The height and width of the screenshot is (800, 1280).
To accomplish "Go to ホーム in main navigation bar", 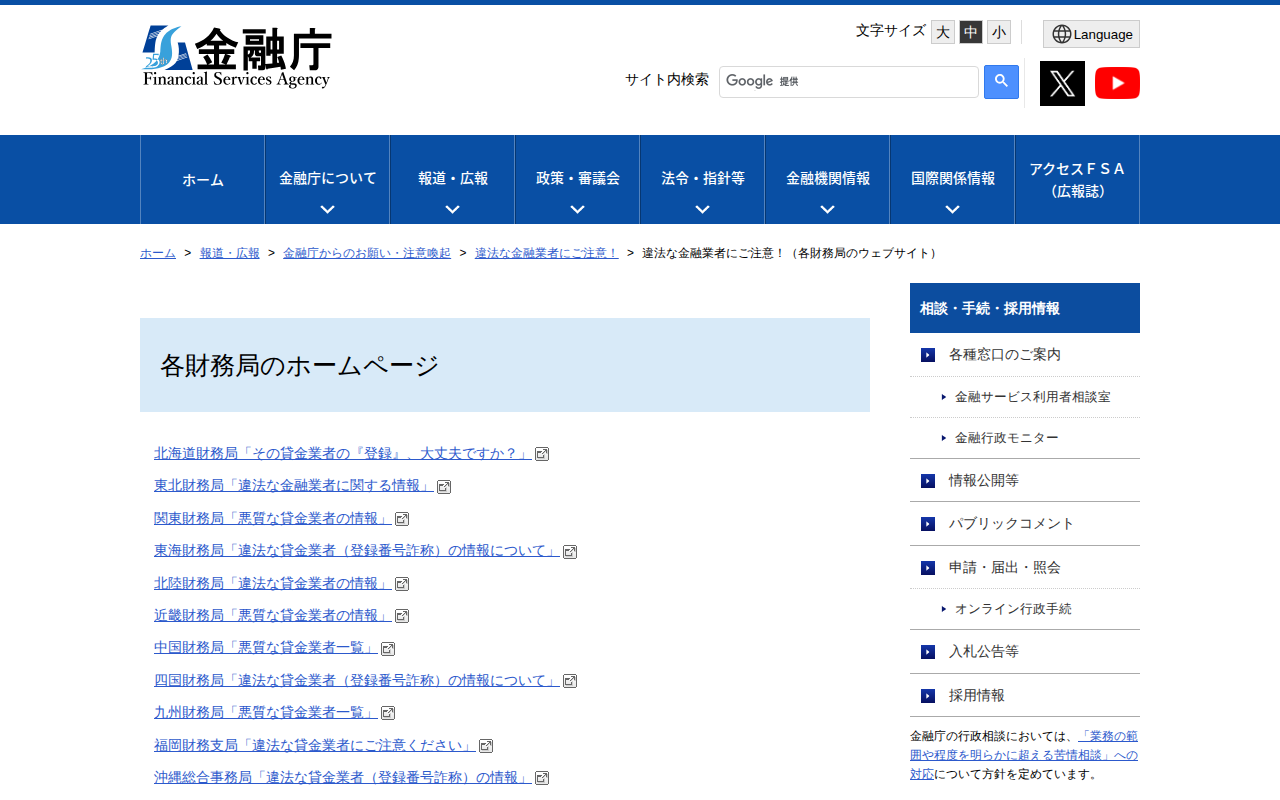I will (203, 180).
